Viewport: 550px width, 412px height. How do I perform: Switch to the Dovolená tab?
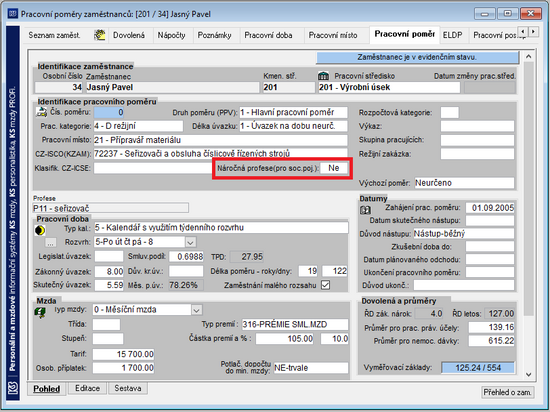tap(129, 35)
